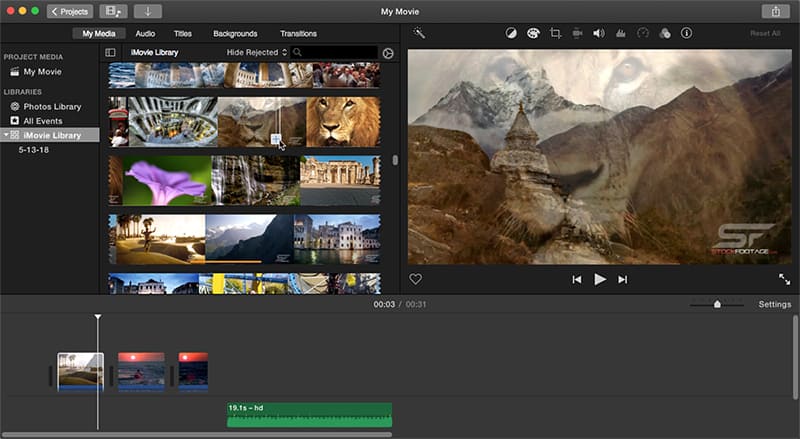
Task: Select the crowd clip in top row
Action: [x=346, y=75]
